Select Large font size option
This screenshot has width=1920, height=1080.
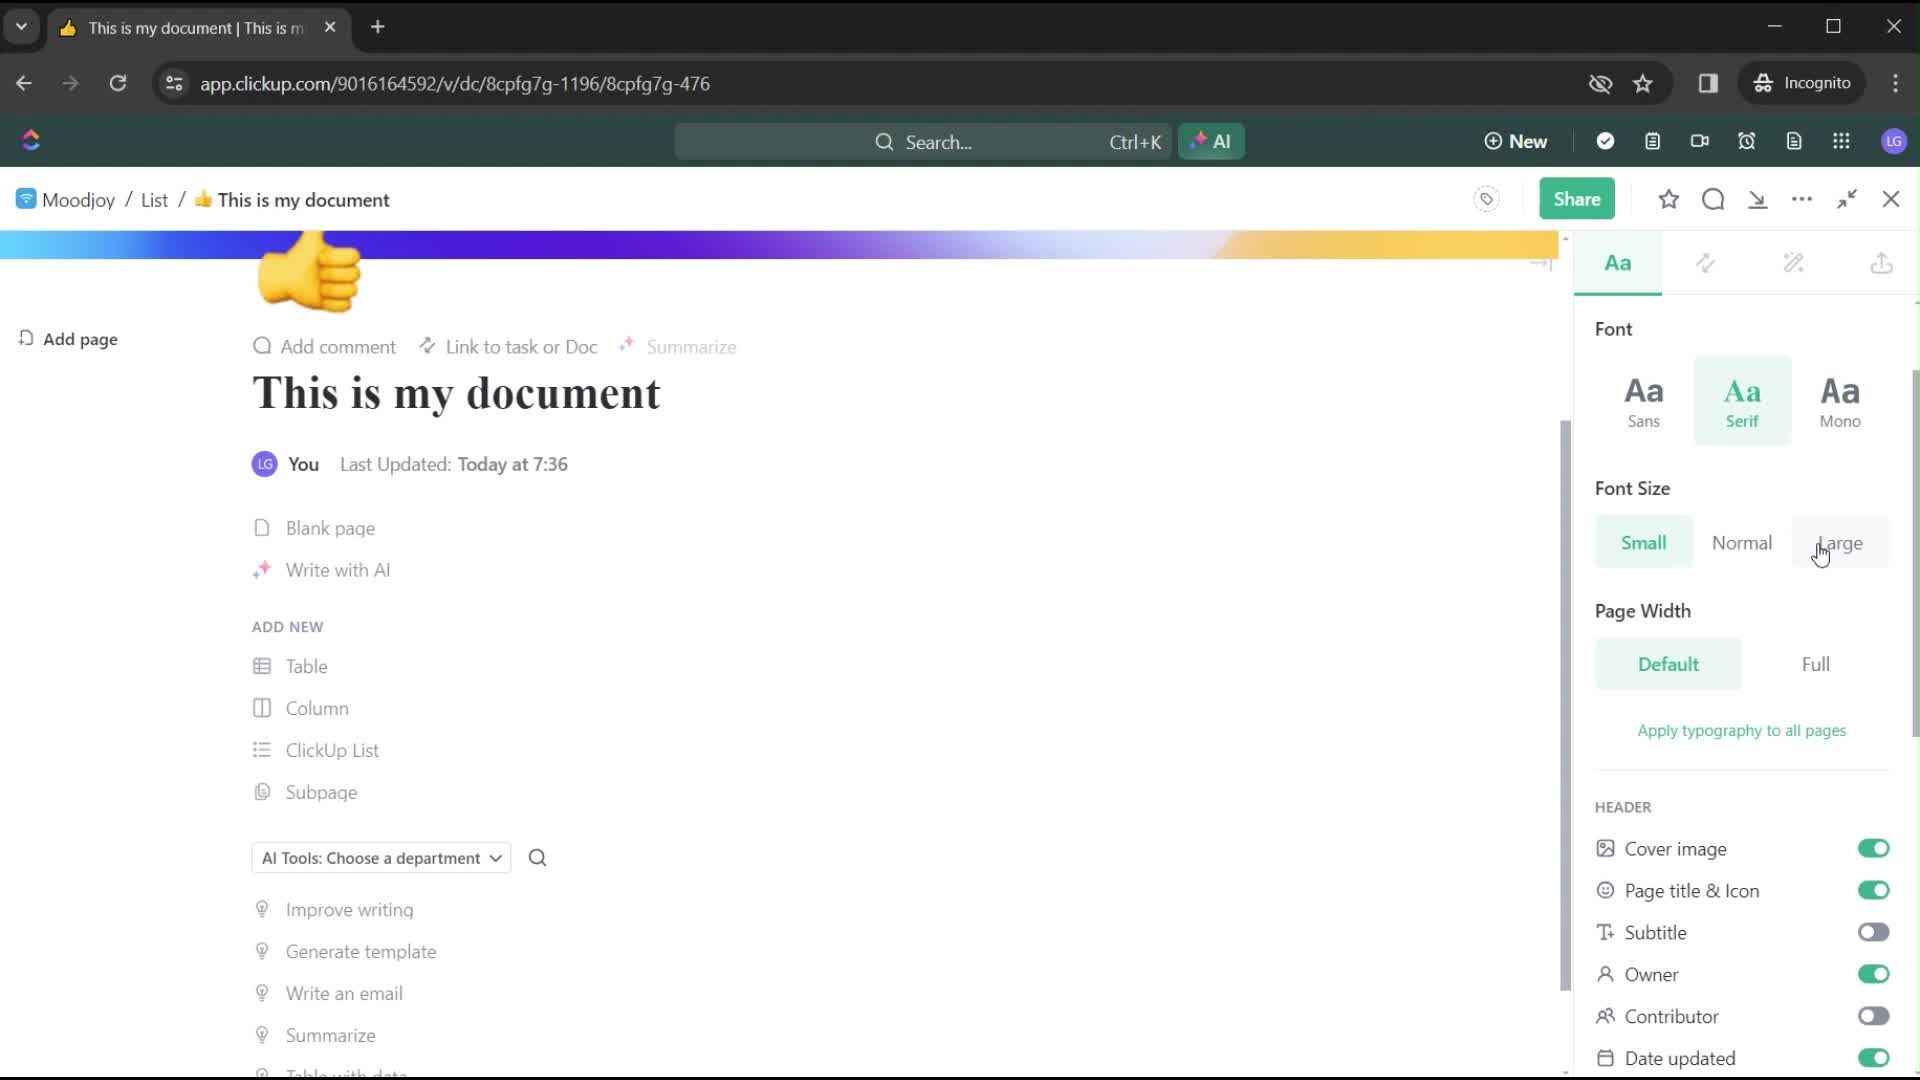[x=1840, y=542]
